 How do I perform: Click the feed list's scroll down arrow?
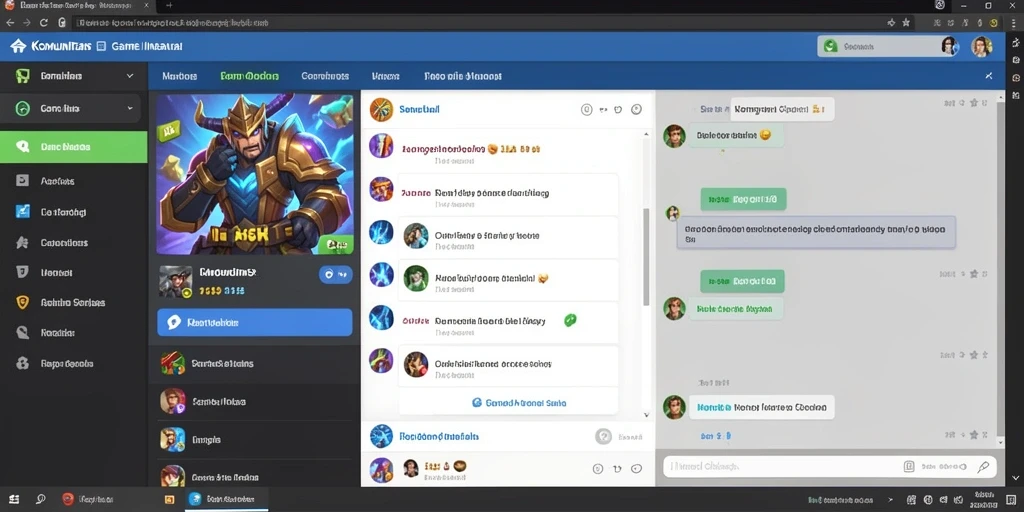[647, 415]
